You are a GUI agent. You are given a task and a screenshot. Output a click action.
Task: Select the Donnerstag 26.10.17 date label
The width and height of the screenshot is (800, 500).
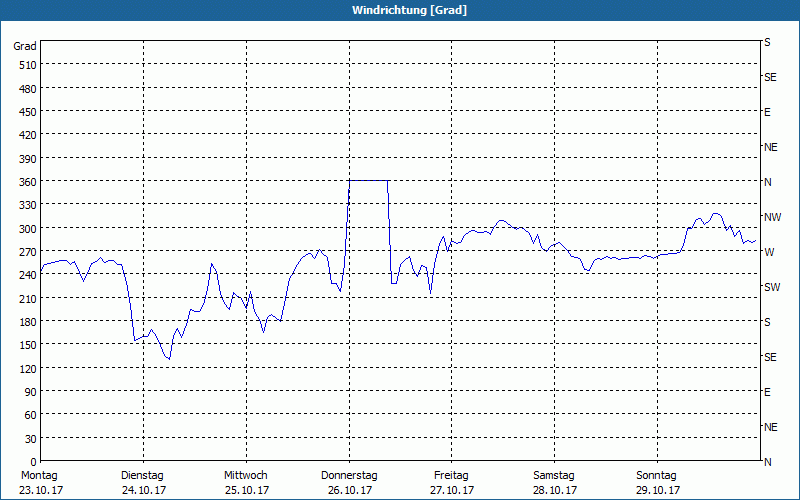(348, 483)
